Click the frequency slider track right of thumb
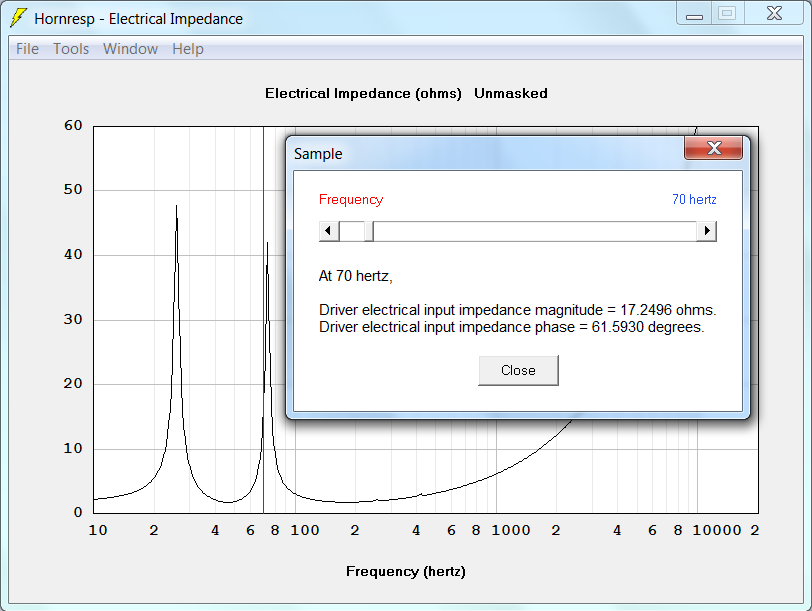812x611 pixels. (x=535, y=230)
